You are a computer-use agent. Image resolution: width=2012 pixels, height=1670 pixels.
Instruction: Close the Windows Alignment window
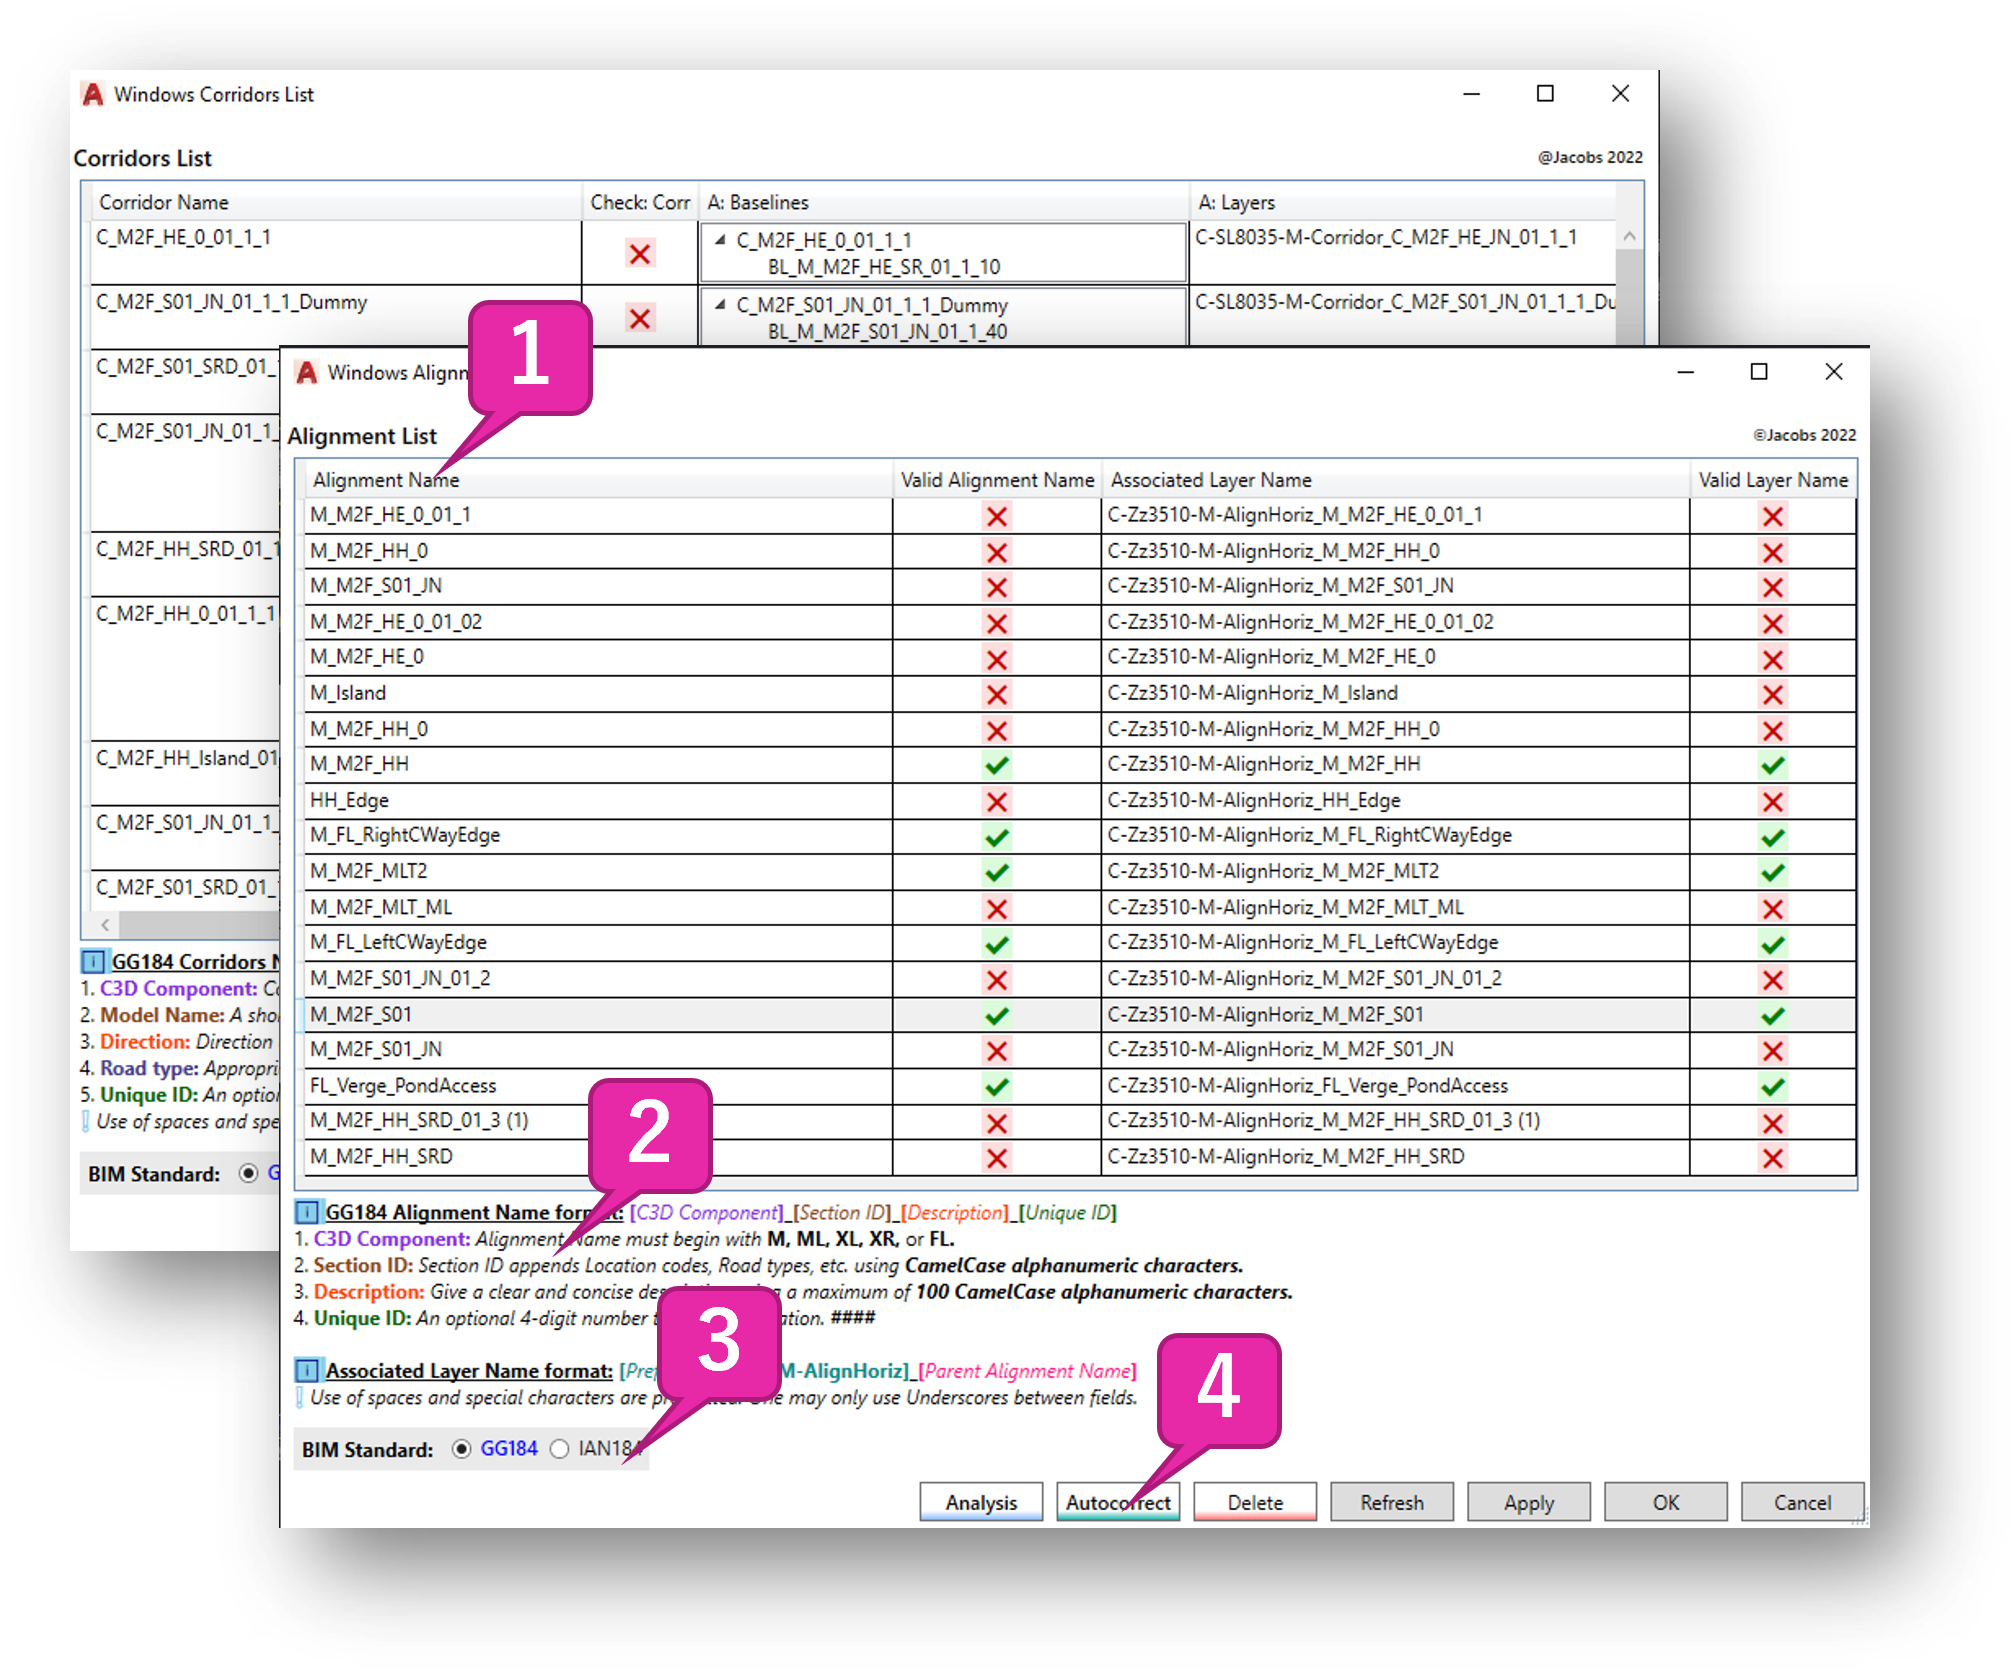click(x=1833, y=372)
